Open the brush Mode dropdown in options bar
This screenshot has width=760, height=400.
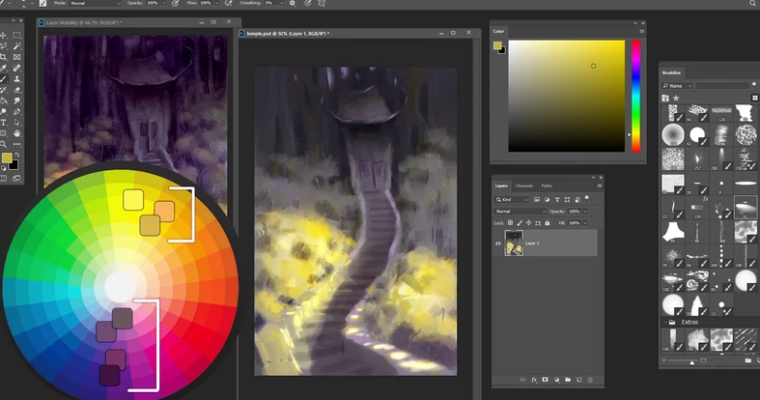pyautogui.click(x=95, y=3)
